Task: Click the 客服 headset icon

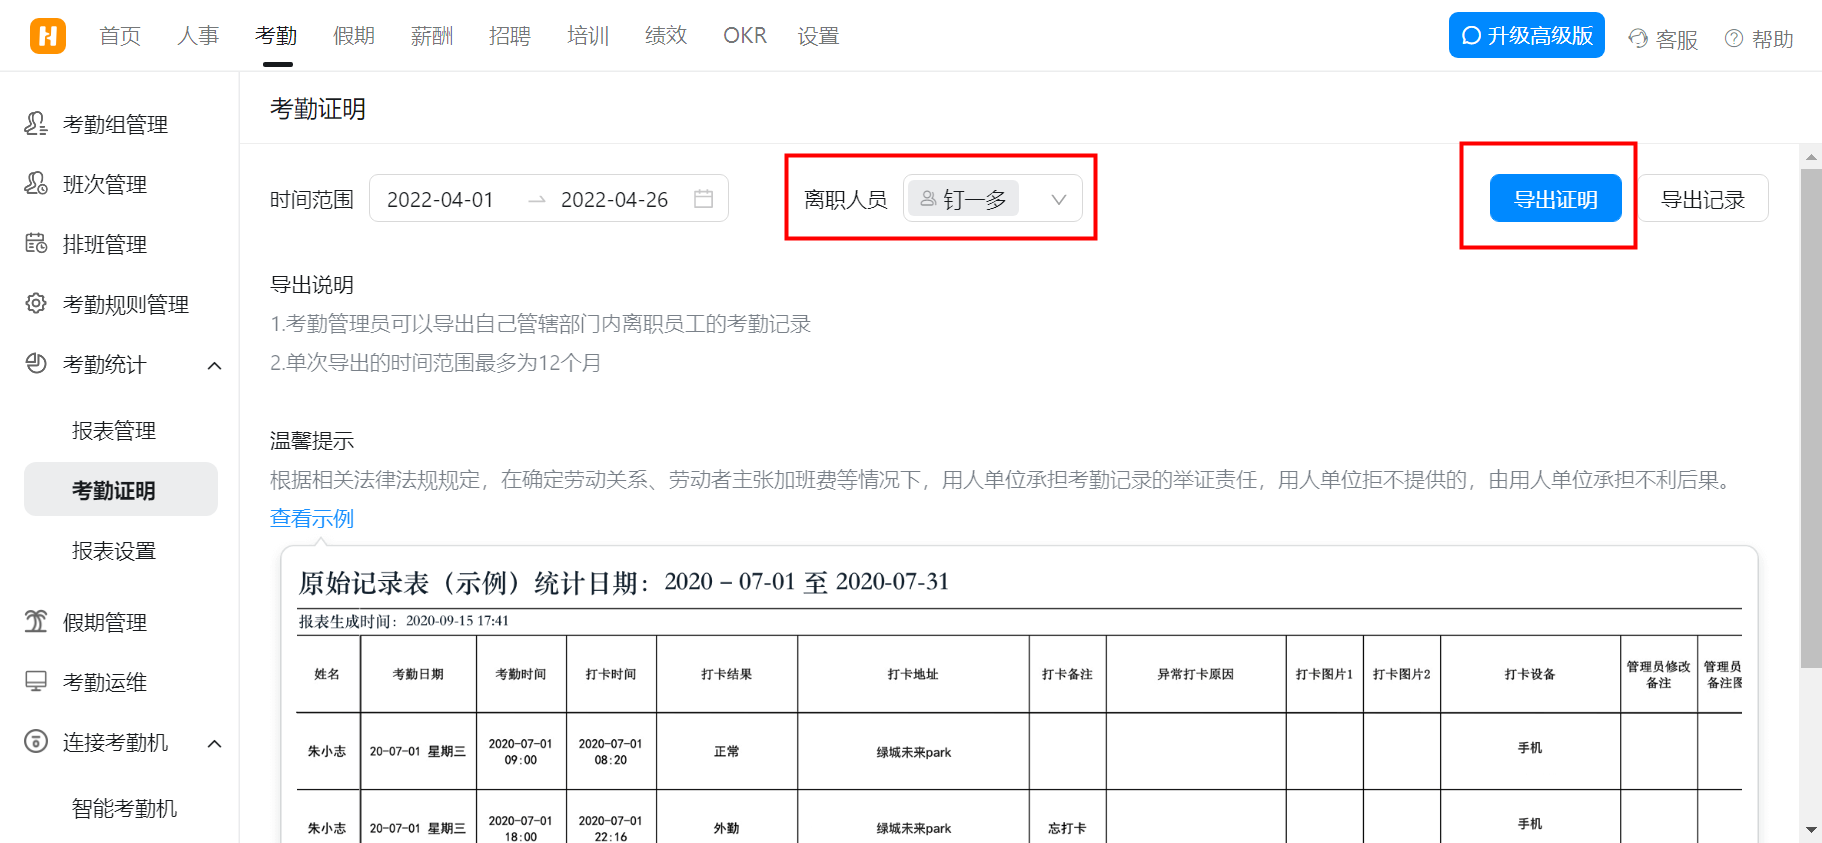Action: [1638, 39]
